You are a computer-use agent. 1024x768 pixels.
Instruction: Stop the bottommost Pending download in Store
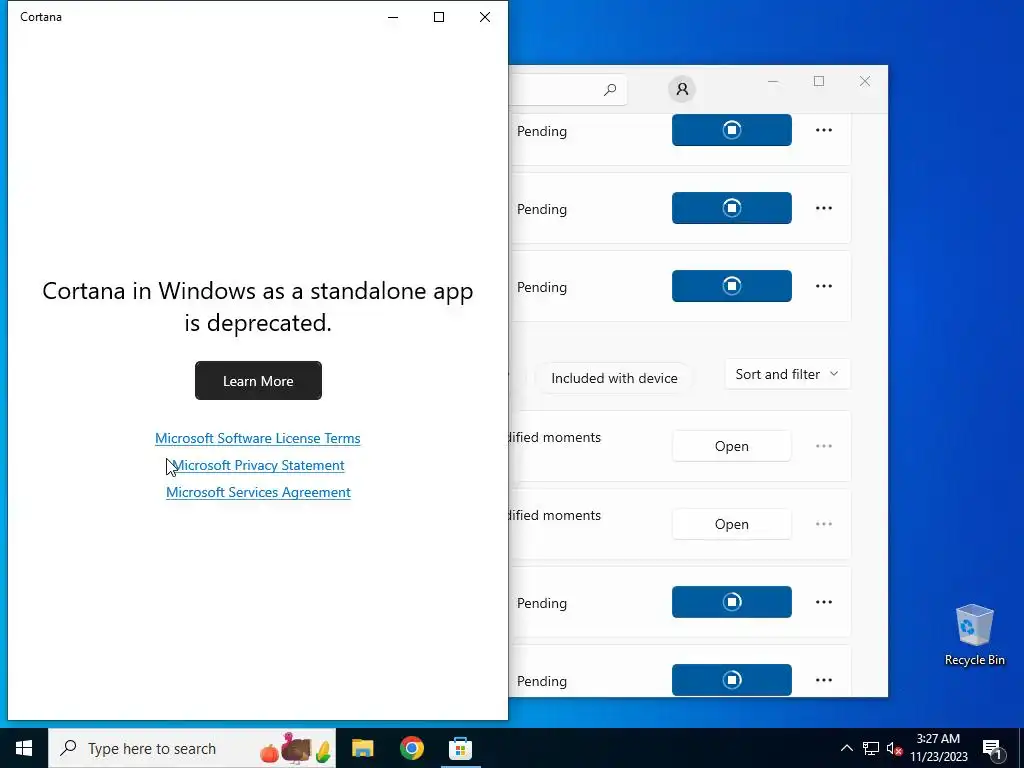(731, 680)
